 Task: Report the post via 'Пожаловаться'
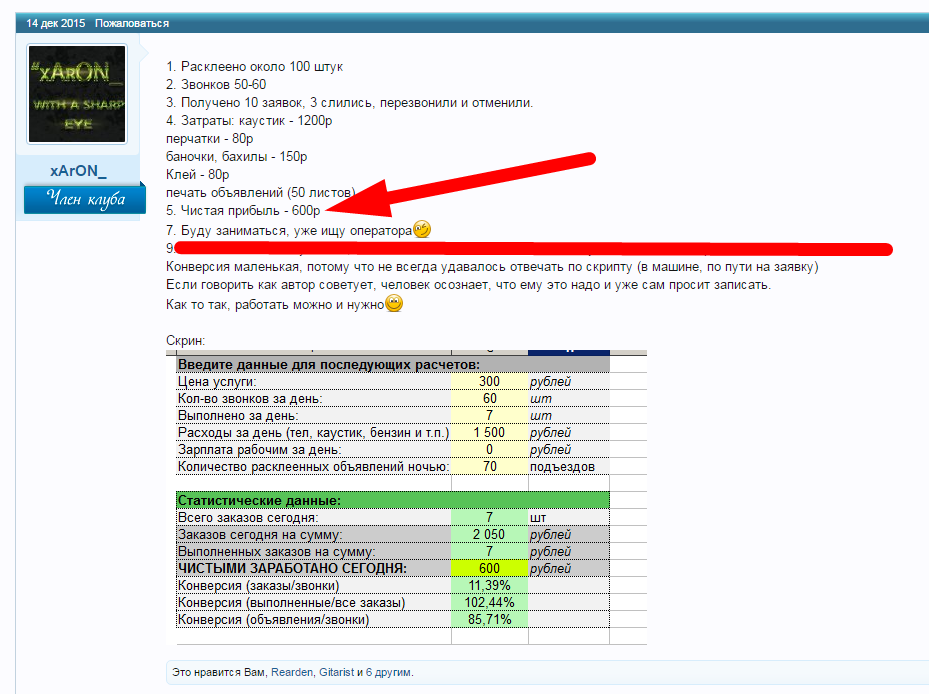click(x=132, y=23)
